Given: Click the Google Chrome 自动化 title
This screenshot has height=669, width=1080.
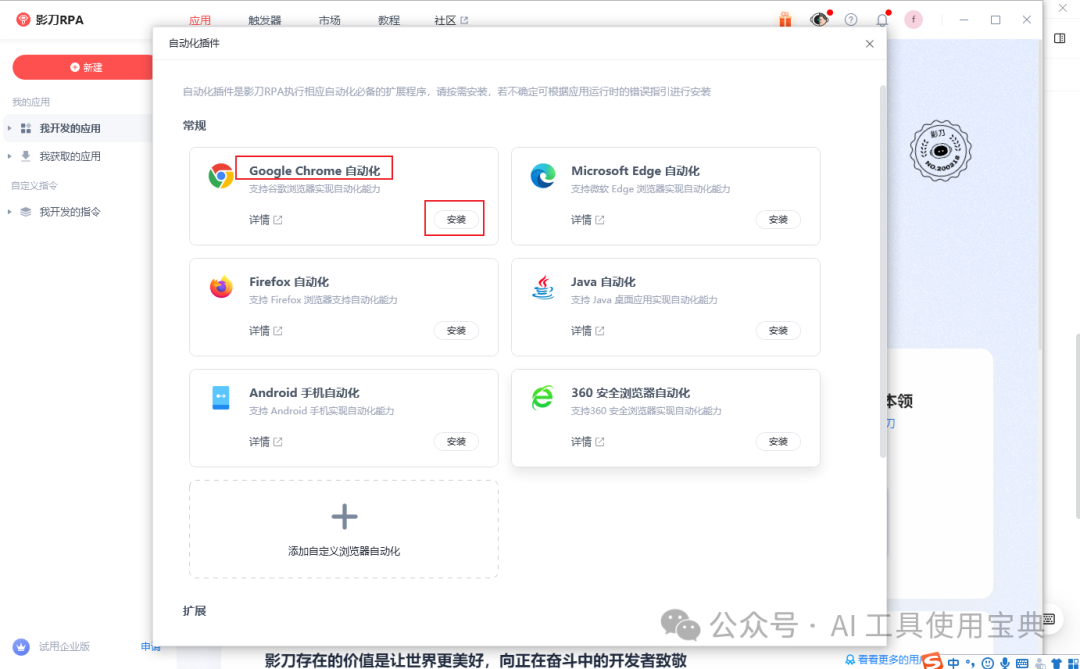Looking at the screenshot, I should (314, 170).
